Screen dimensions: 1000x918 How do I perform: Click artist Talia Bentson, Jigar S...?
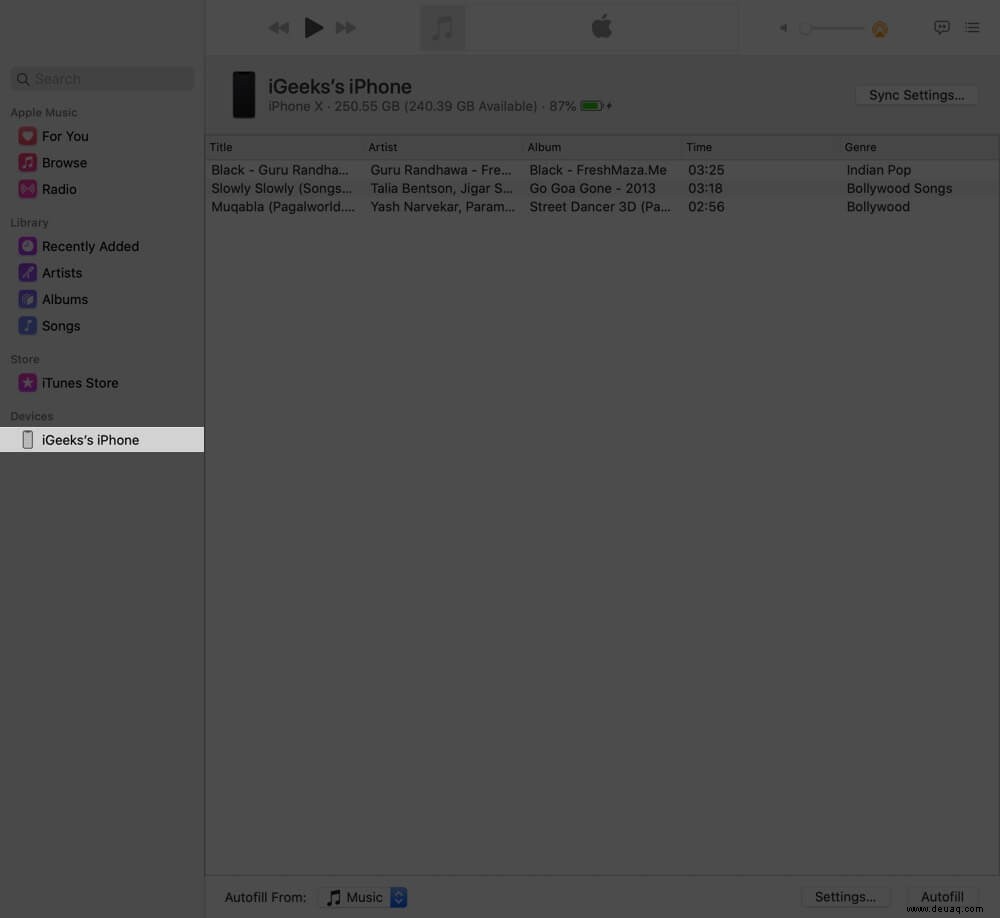441,188
